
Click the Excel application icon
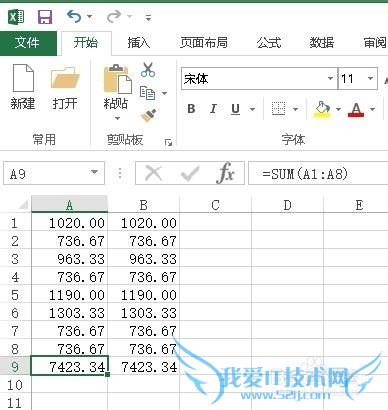16,16
